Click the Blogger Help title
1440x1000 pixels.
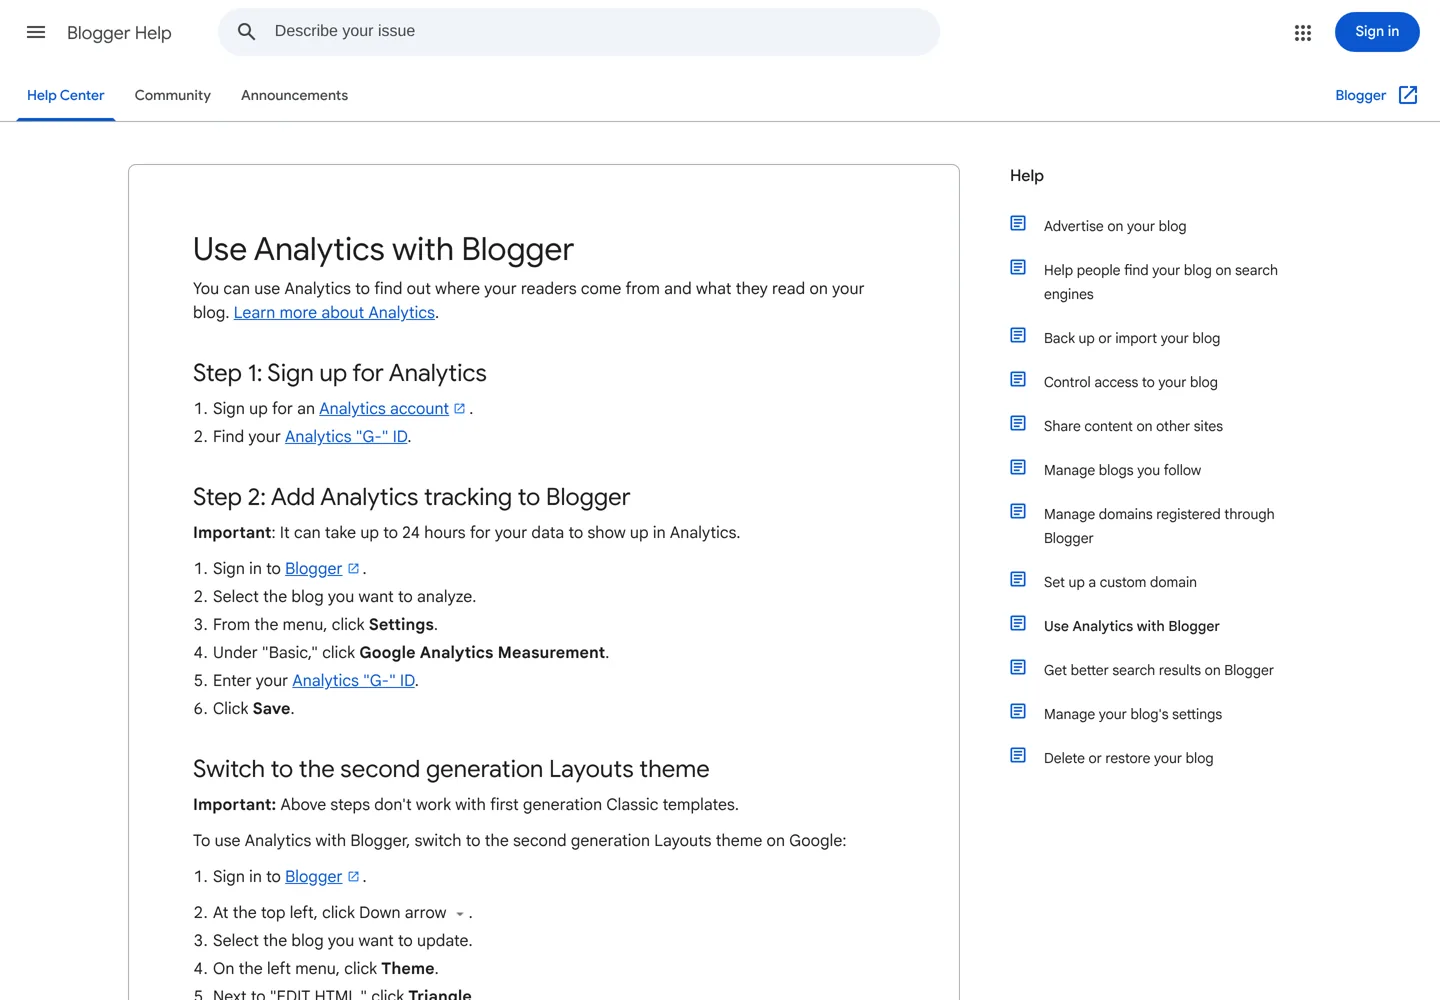tap(119, 33)
